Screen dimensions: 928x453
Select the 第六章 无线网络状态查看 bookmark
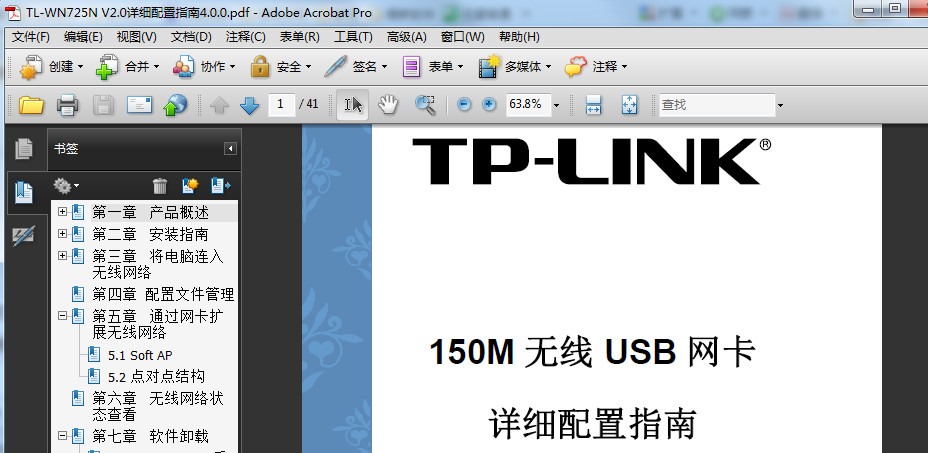click(157, 406)
